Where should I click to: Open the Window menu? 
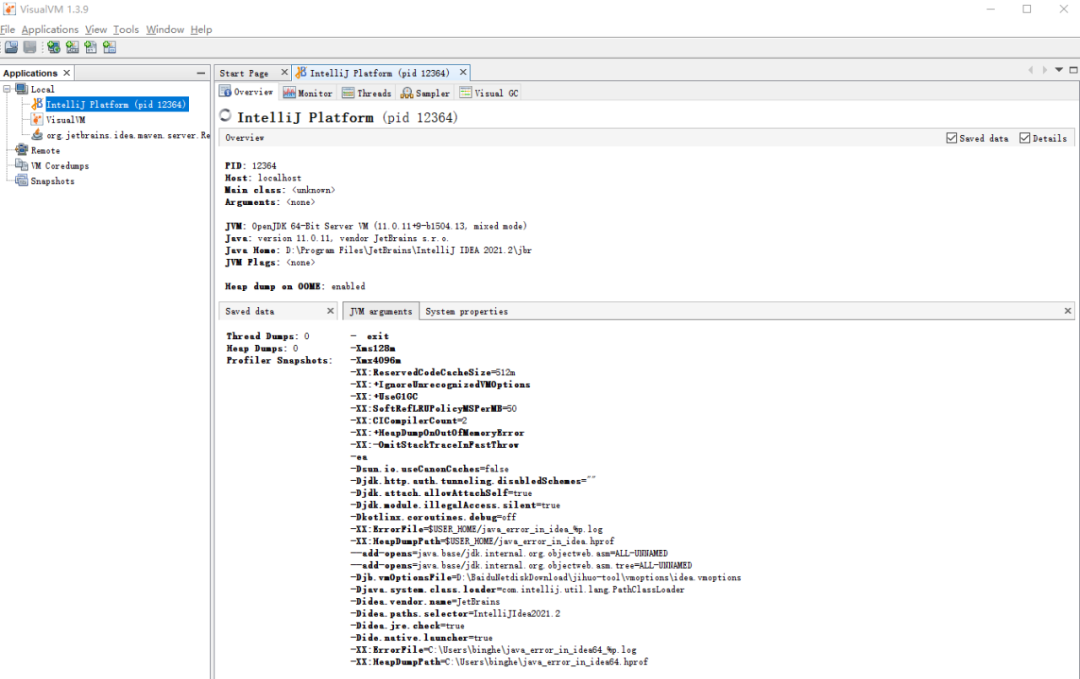click(x=165, y=30)
